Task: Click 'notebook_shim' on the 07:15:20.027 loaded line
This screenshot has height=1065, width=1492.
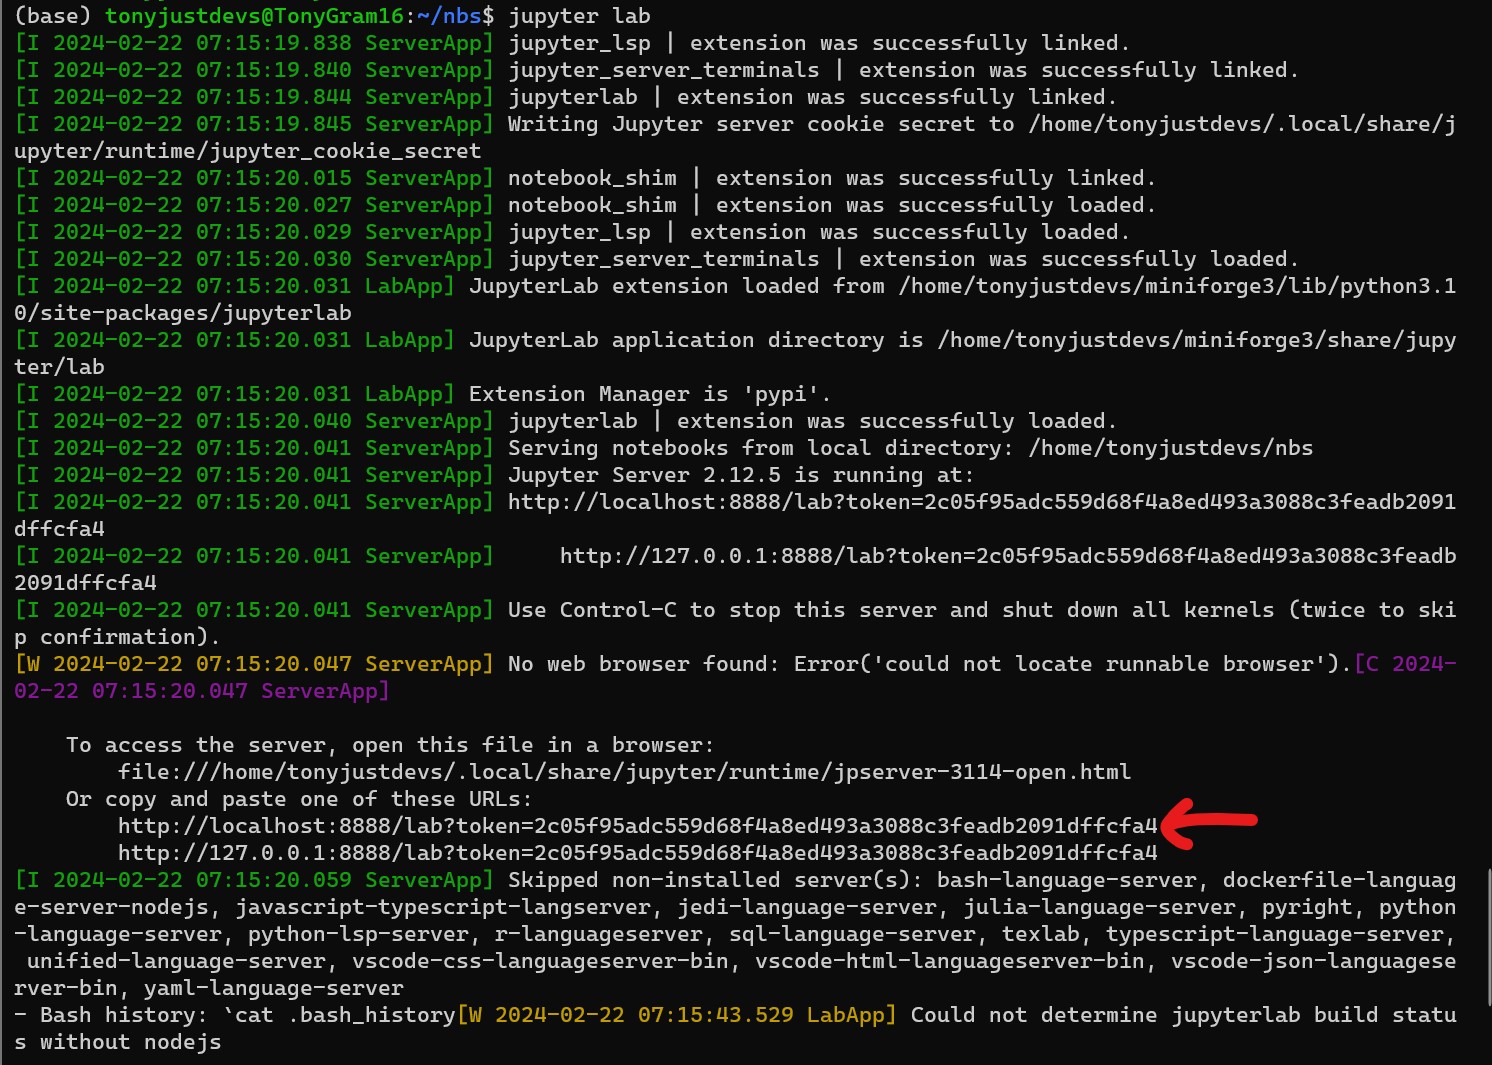Action: [592, 205]
